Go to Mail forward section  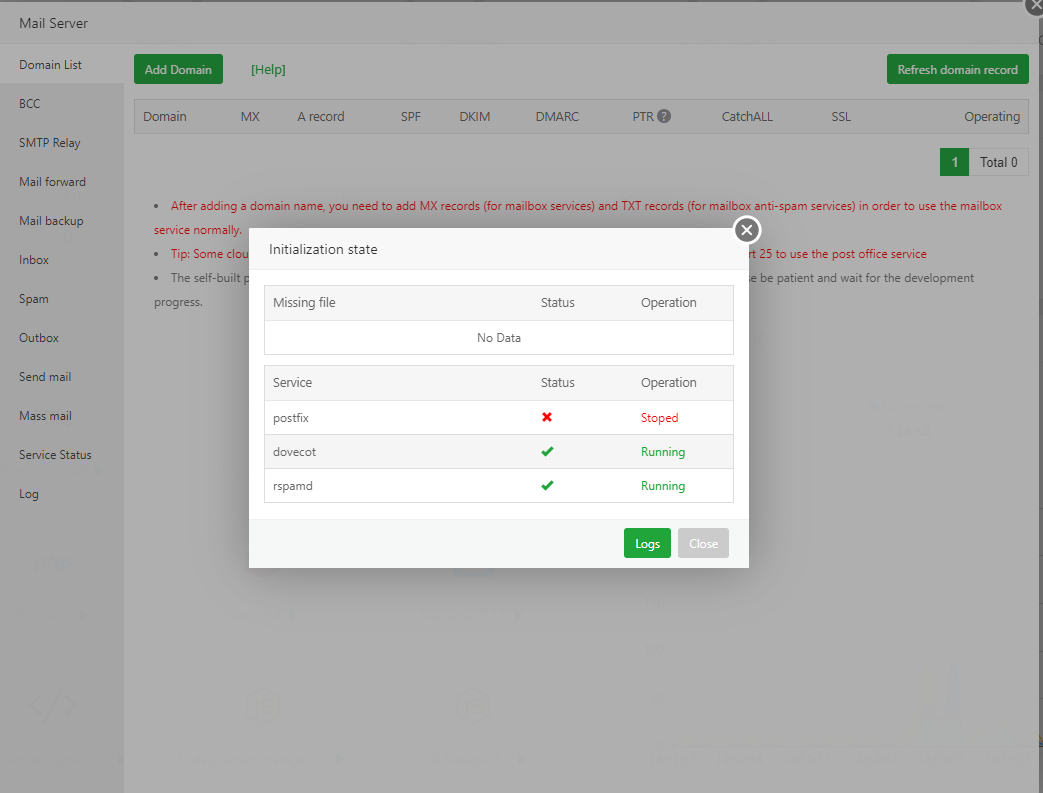click(x=62, y=182)
